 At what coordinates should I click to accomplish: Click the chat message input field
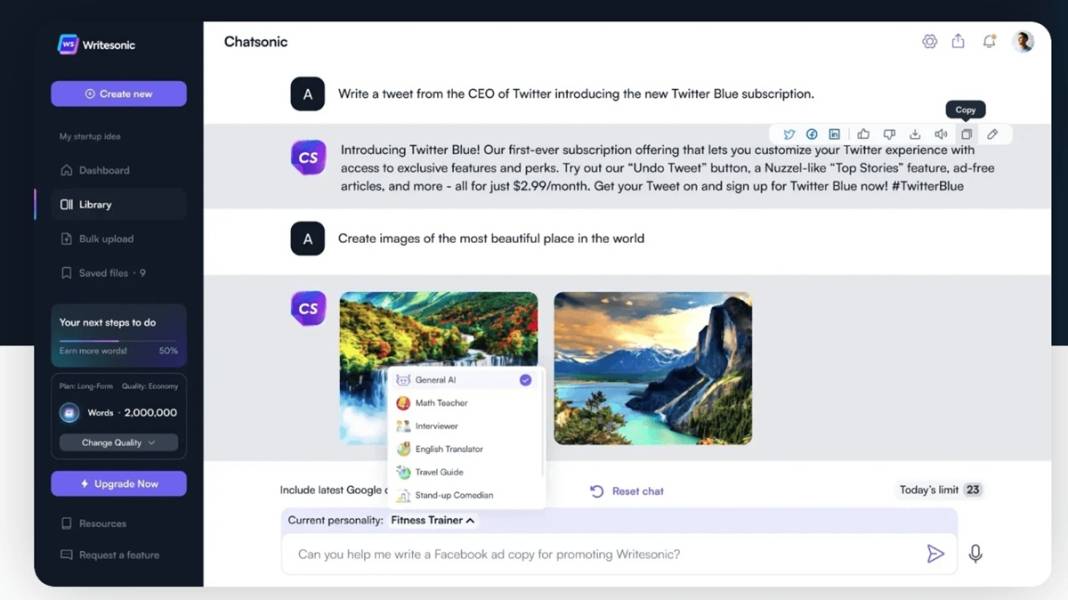pyautogui.click(x=600, y=554)
